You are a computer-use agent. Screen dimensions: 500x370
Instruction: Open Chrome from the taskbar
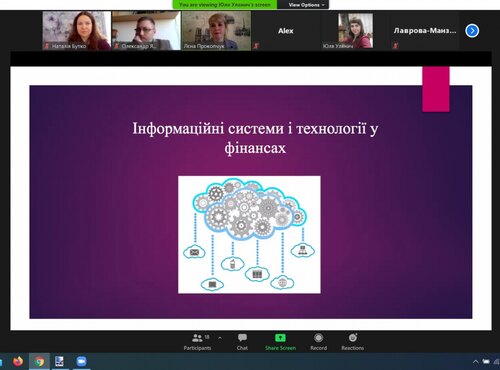point(39,361)
